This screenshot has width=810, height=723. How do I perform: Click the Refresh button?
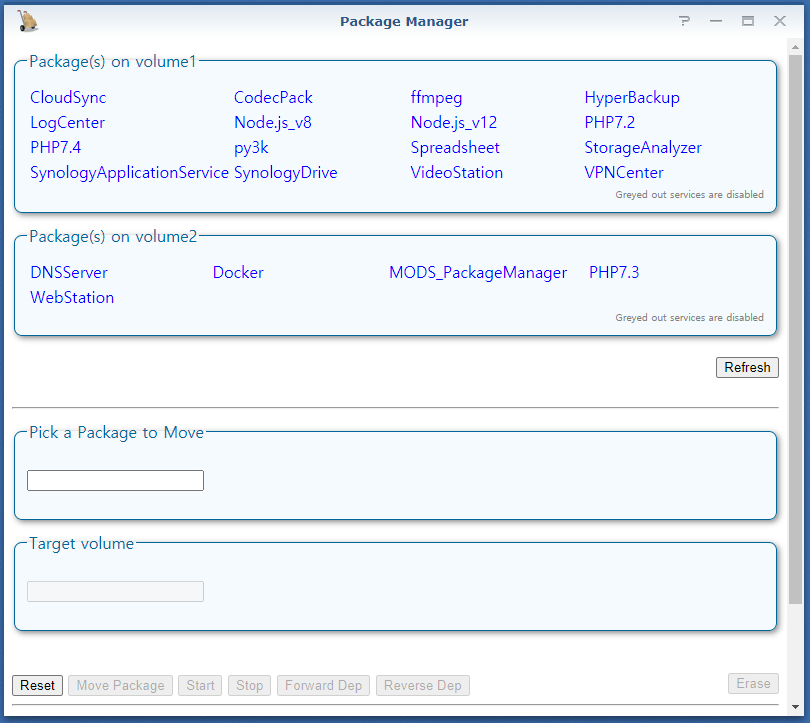coord(747,368)
